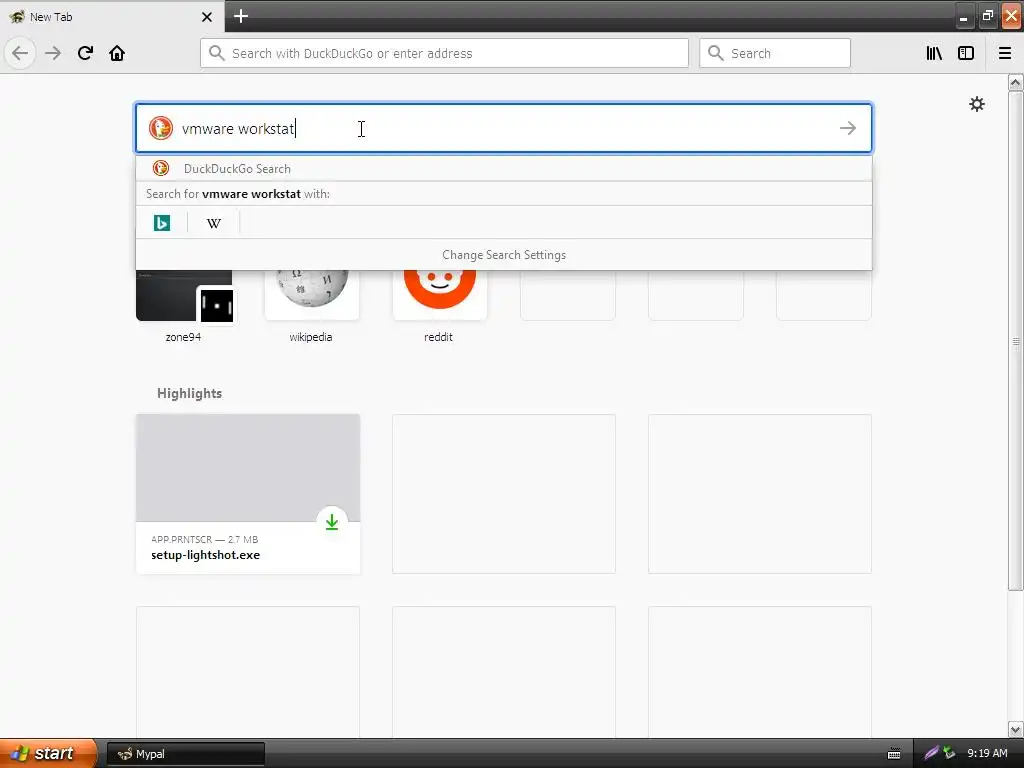Select the Mypal taskbar button
The width and height of the screenshot is (1024, 768).
(x=185, y=754)
